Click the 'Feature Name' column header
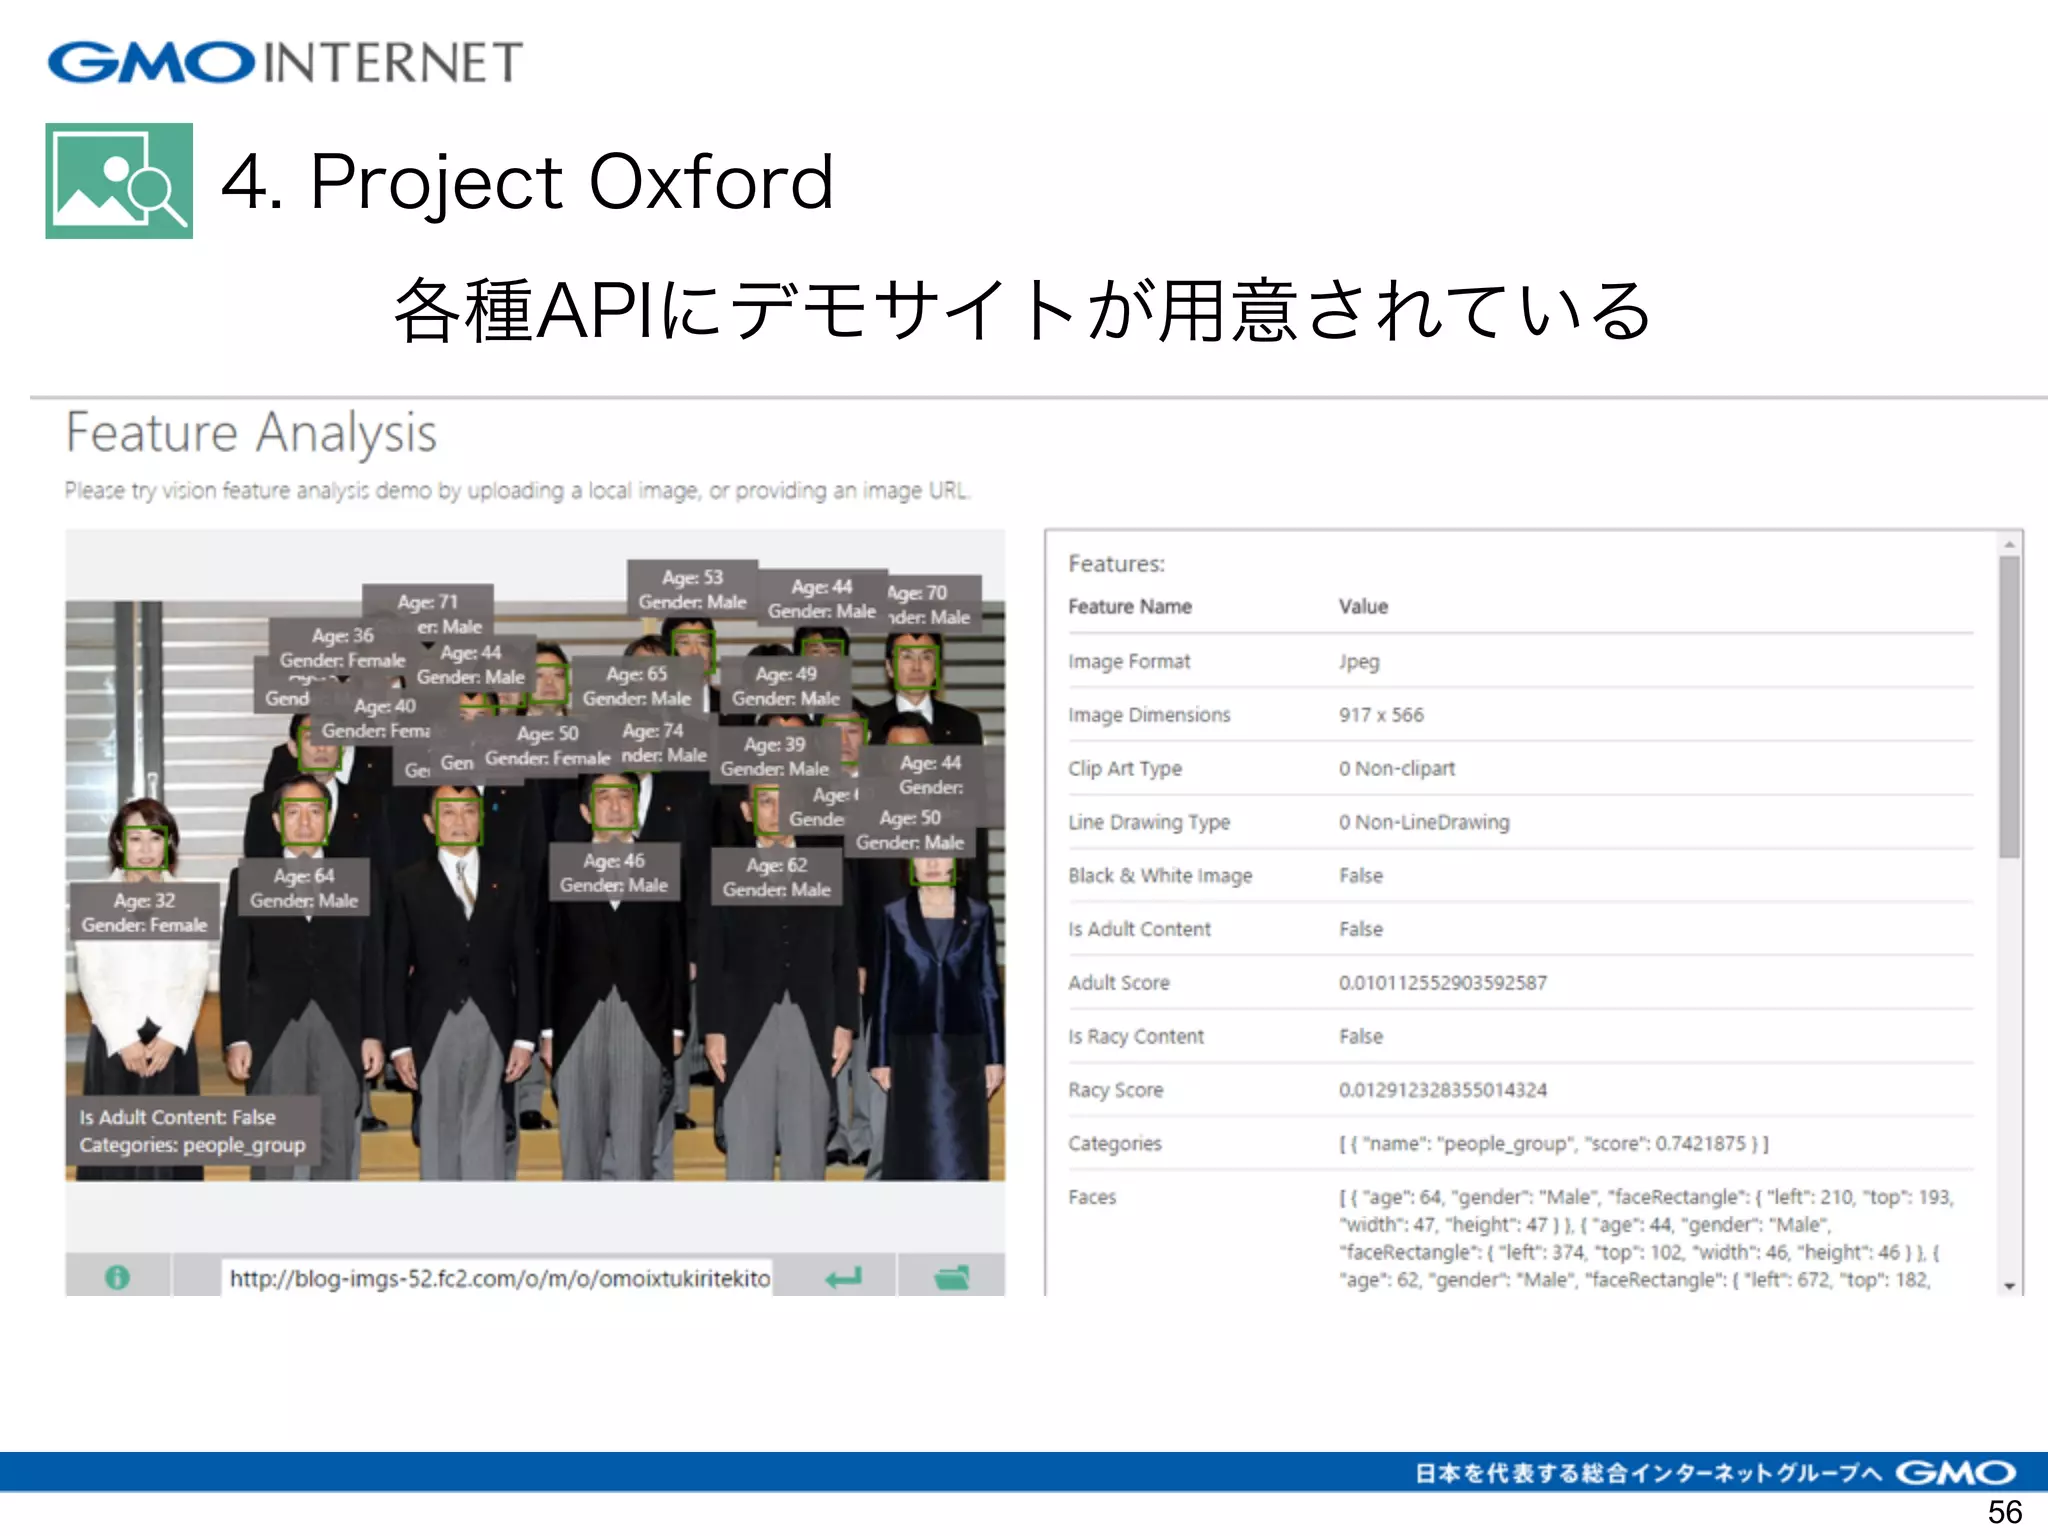This screenshot has width=2048, height=1536. tap(1130, 606)
